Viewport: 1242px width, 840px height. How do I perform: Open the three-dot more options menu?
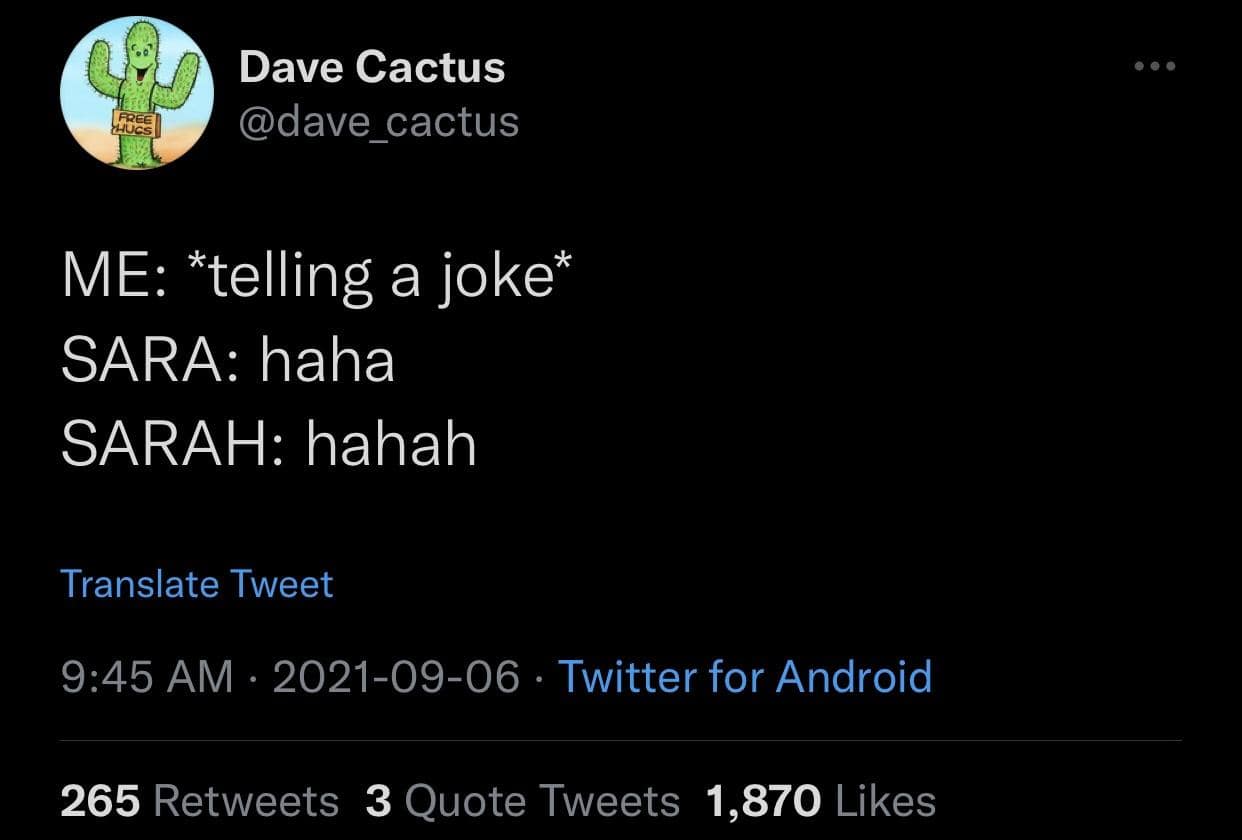1155,67
